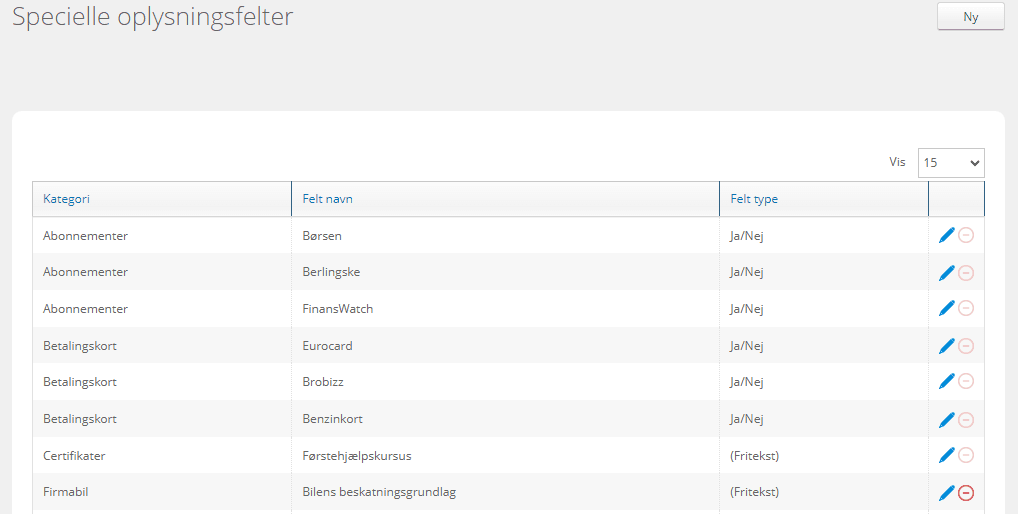Click the Ny button
The width and height of the screenshot is (1018, 514).
(x=970, y=17)
